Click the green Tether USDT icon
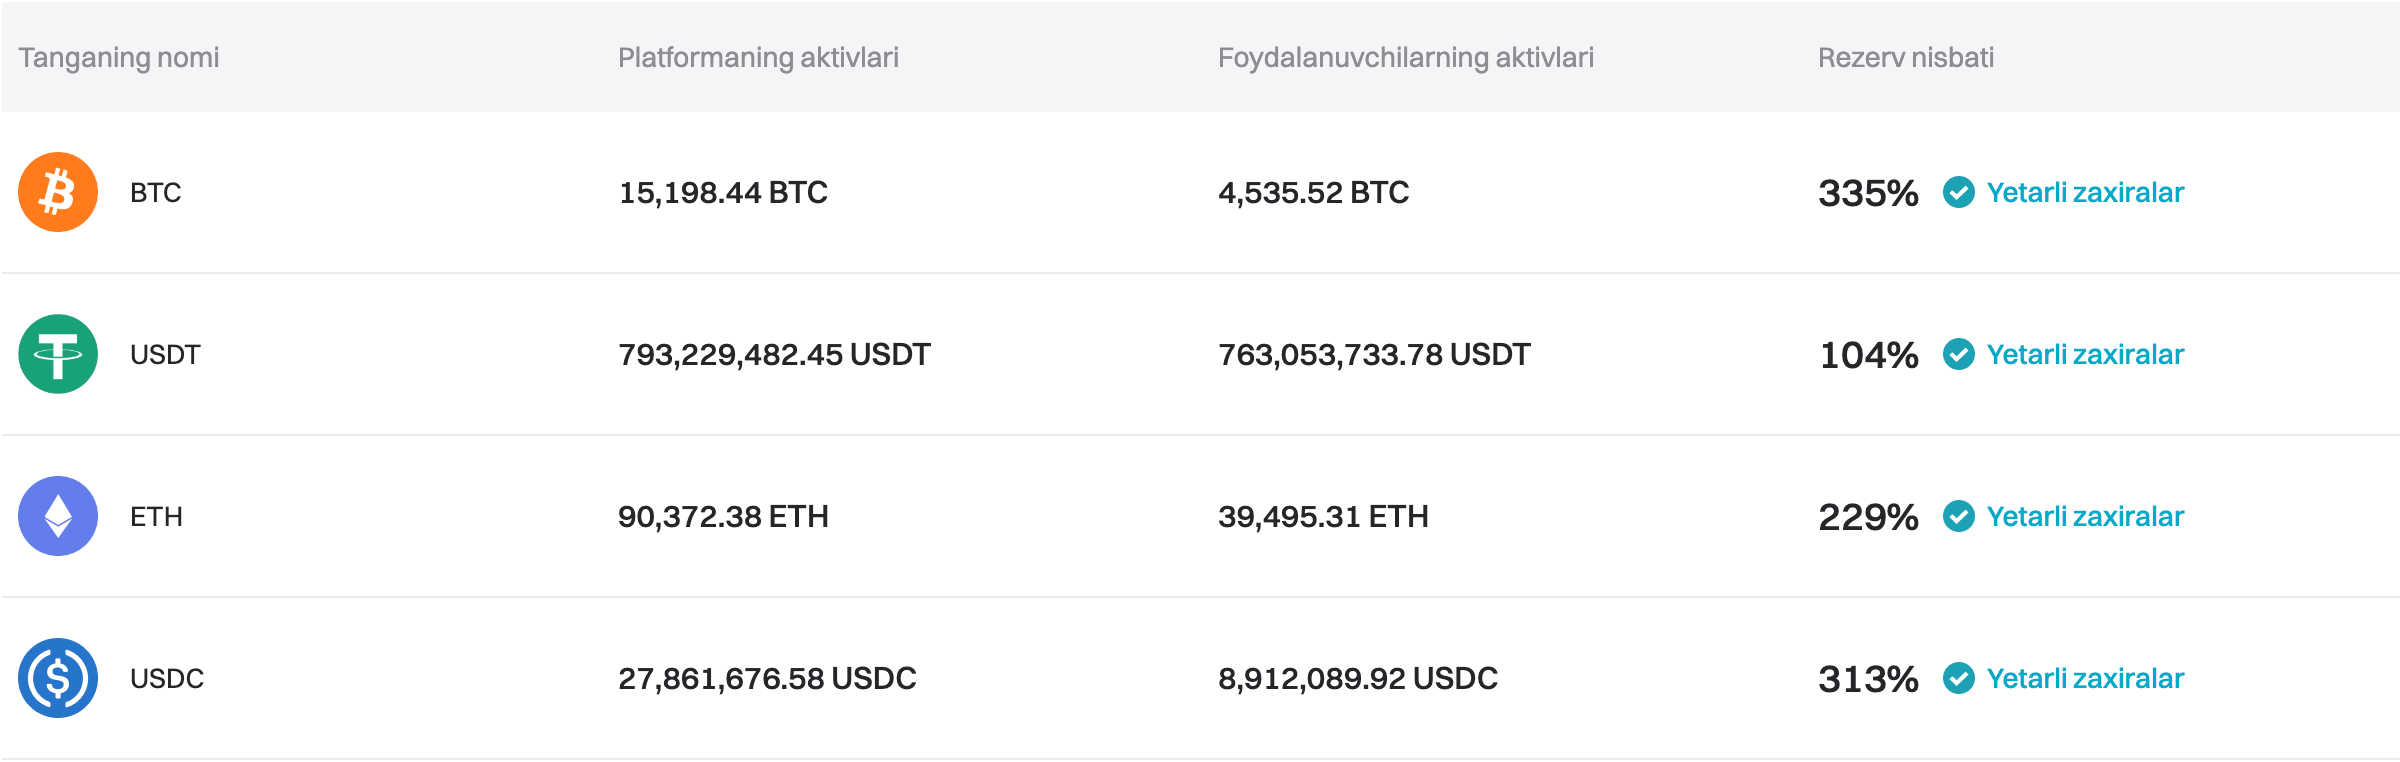Viewport: 2400px width, 762px height. (58, 354)
